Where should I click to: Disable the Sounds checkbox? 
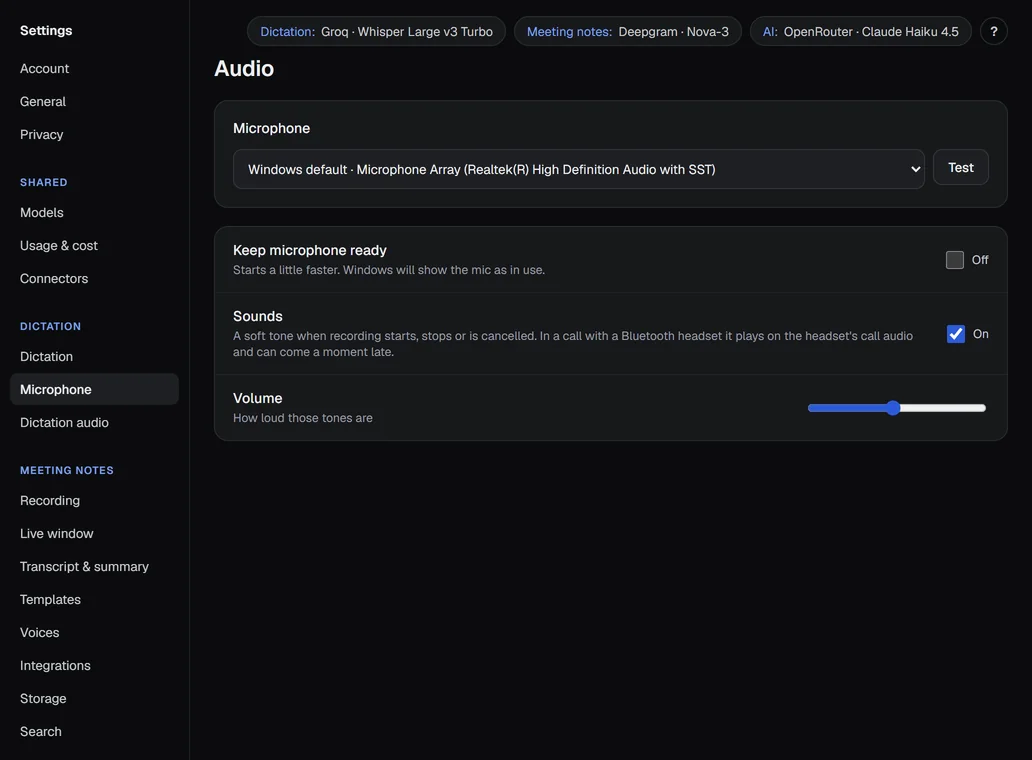955,334
